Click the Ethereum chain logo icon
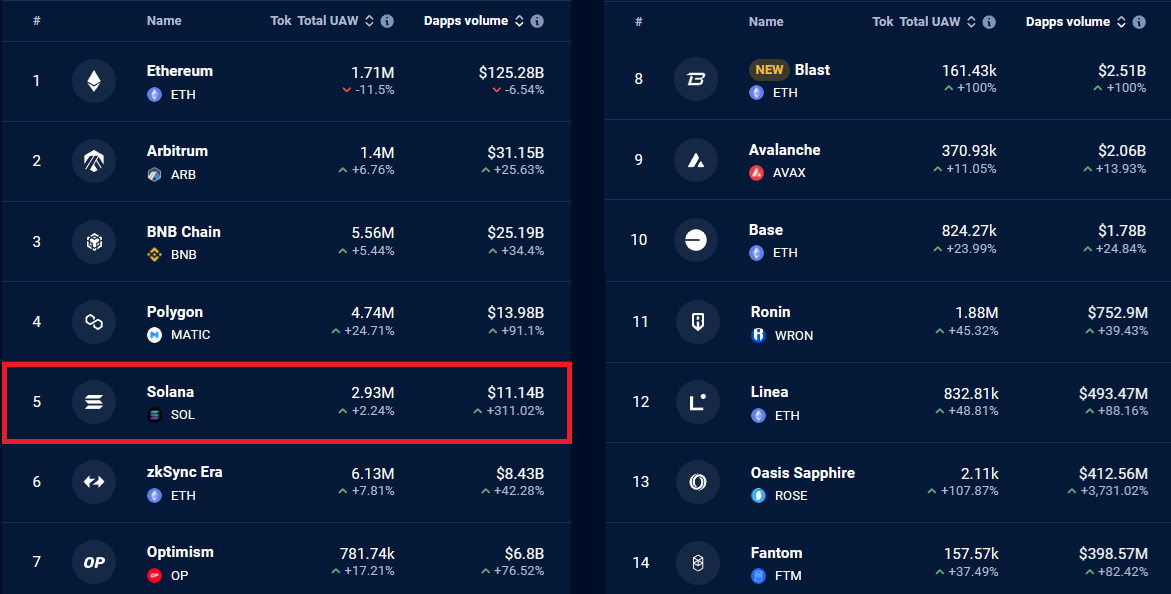1171x594 pixels. (94, 81)
